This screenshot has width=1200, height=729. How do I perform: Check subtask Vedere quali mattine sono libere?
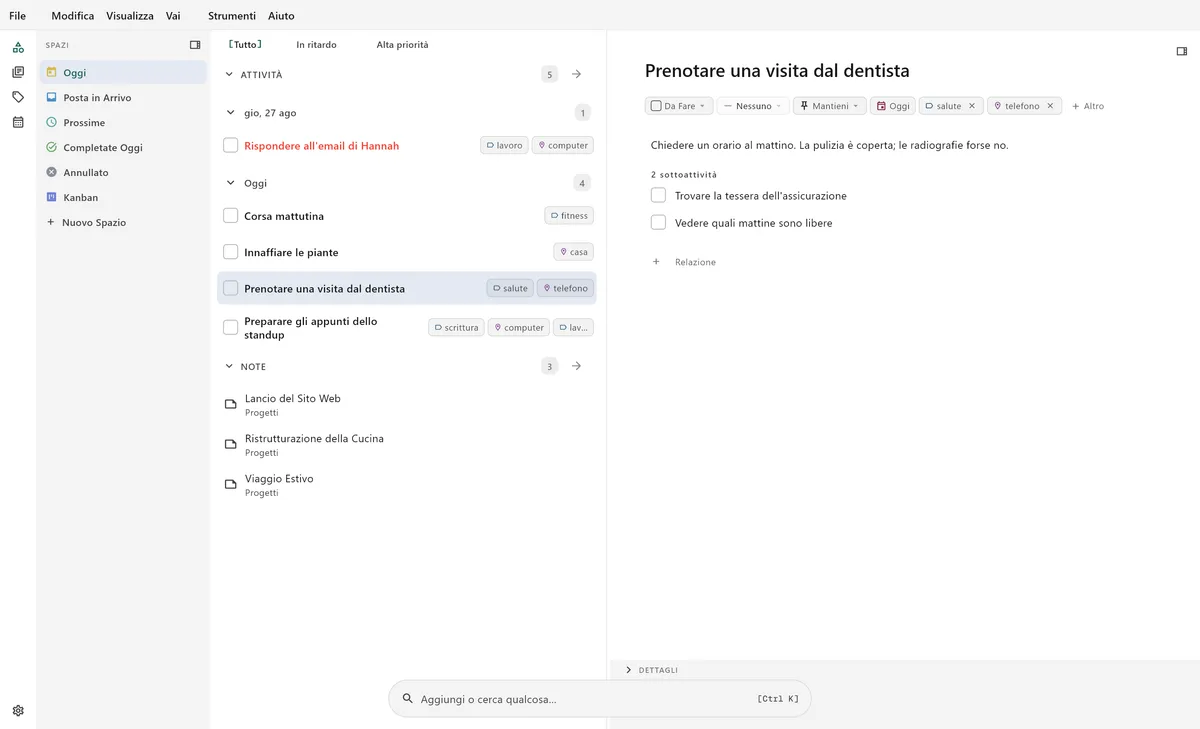point(658,222)
